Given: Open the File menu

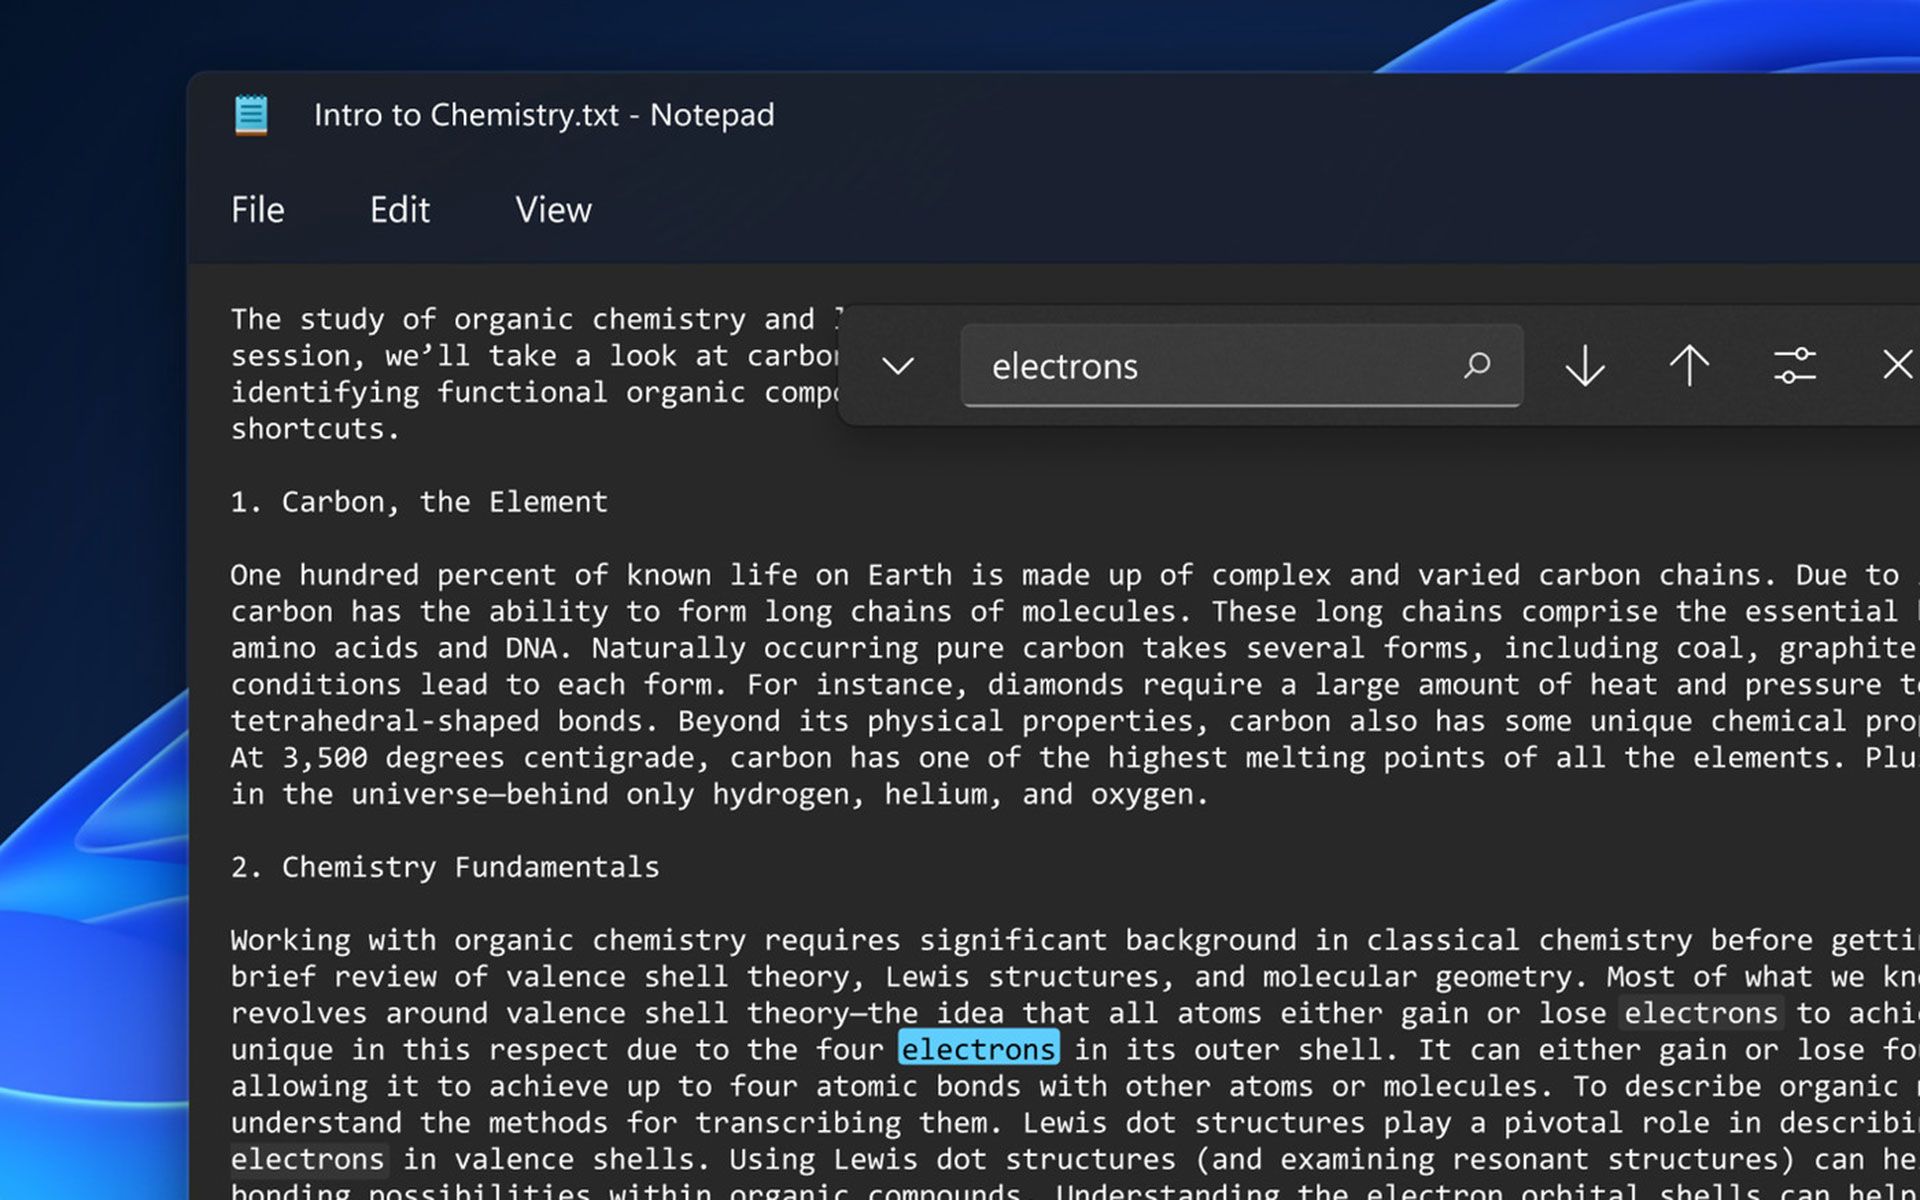Looking at the screenshot, I should pyautogui.click(x=258, y=210).
